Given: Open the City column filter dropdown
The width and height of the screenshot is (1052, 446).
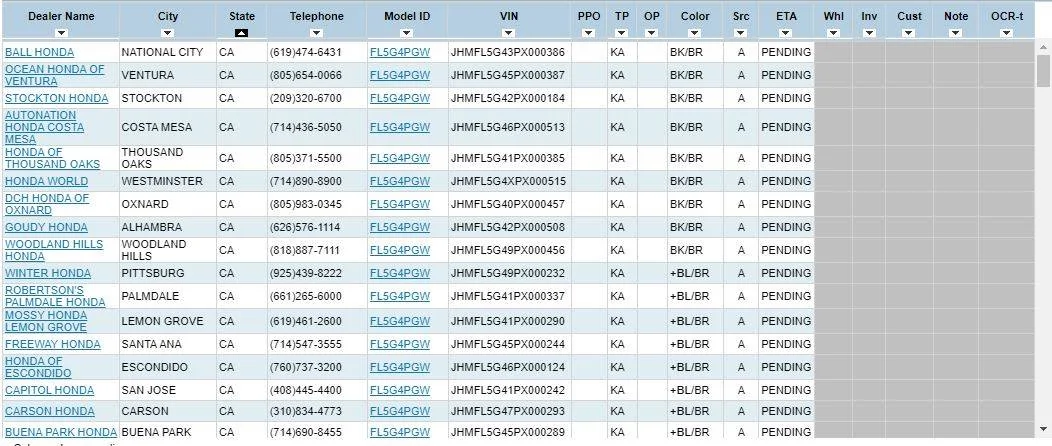Looking at the screenshot, I should pyautogui.click(x=168, y=33).
